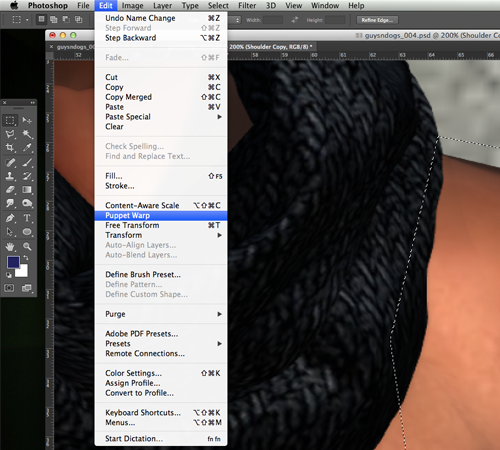Choose Puppet Warp from Edit menu
The height and width of the screenshot is (450, 500).
pos(161,215)
